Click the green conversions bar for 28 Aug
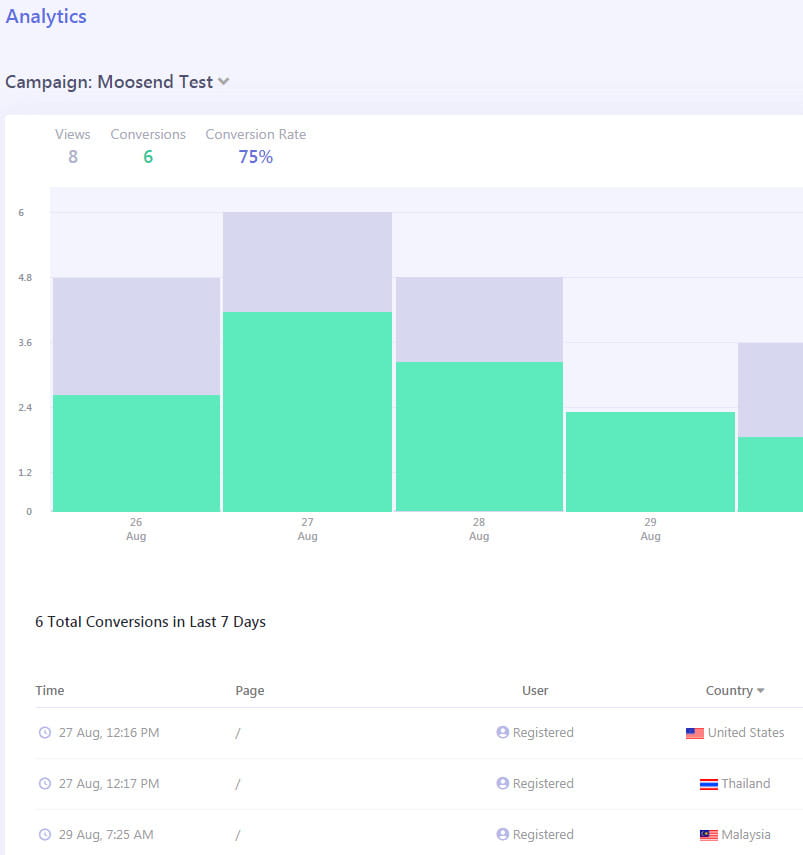This screenshot has height=855, width=803. click(479, 437)
